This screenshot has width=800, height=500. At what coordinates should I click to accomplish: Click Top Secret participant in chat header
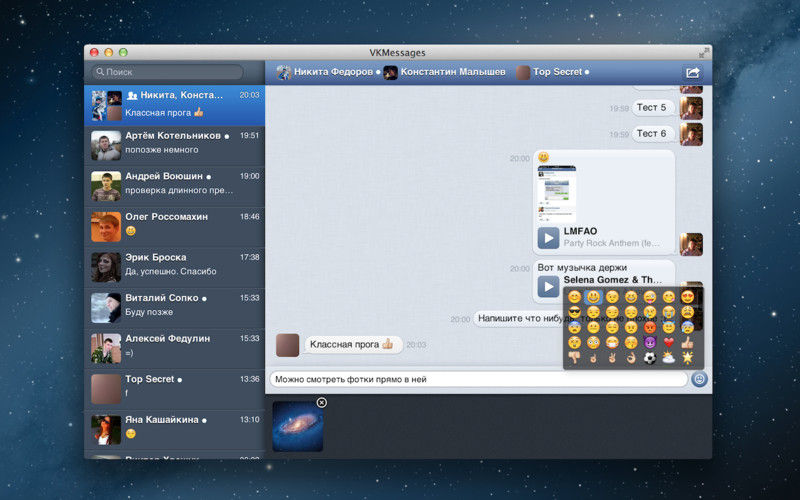click(x=552, y=72)
